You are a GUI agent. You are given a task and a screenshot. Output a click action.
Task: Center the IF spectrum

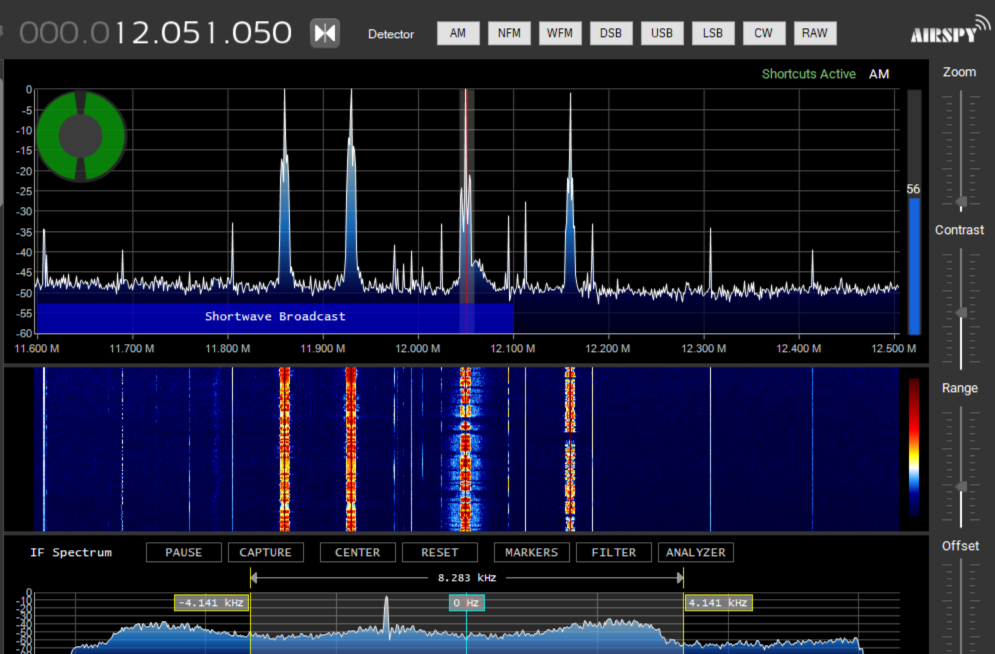point(357,552)
